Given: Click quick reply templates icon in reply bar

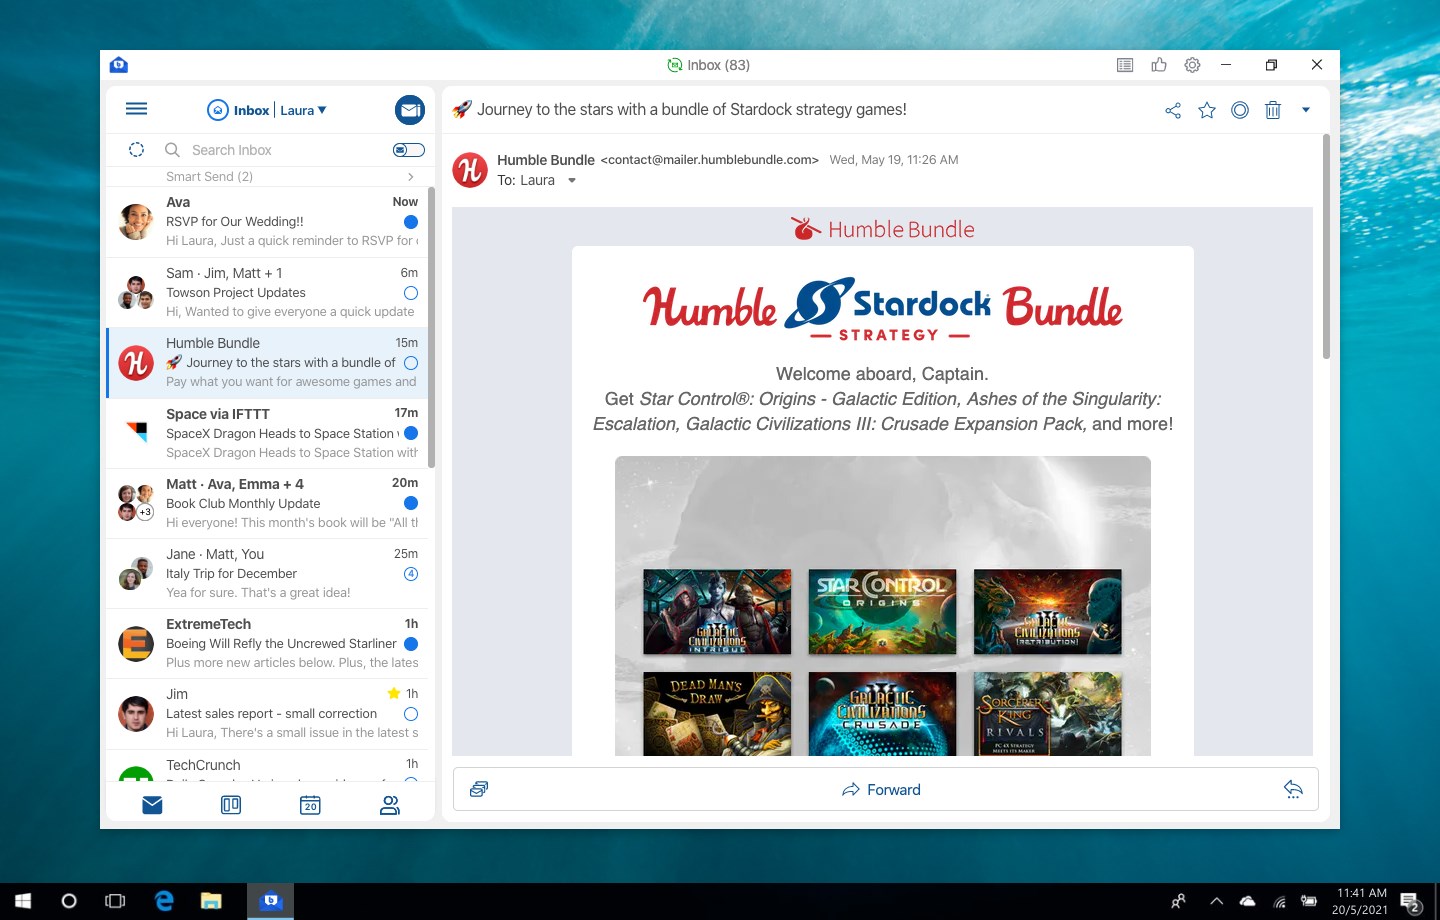Looking at the screenshot, I should click(x=479, y=789).
